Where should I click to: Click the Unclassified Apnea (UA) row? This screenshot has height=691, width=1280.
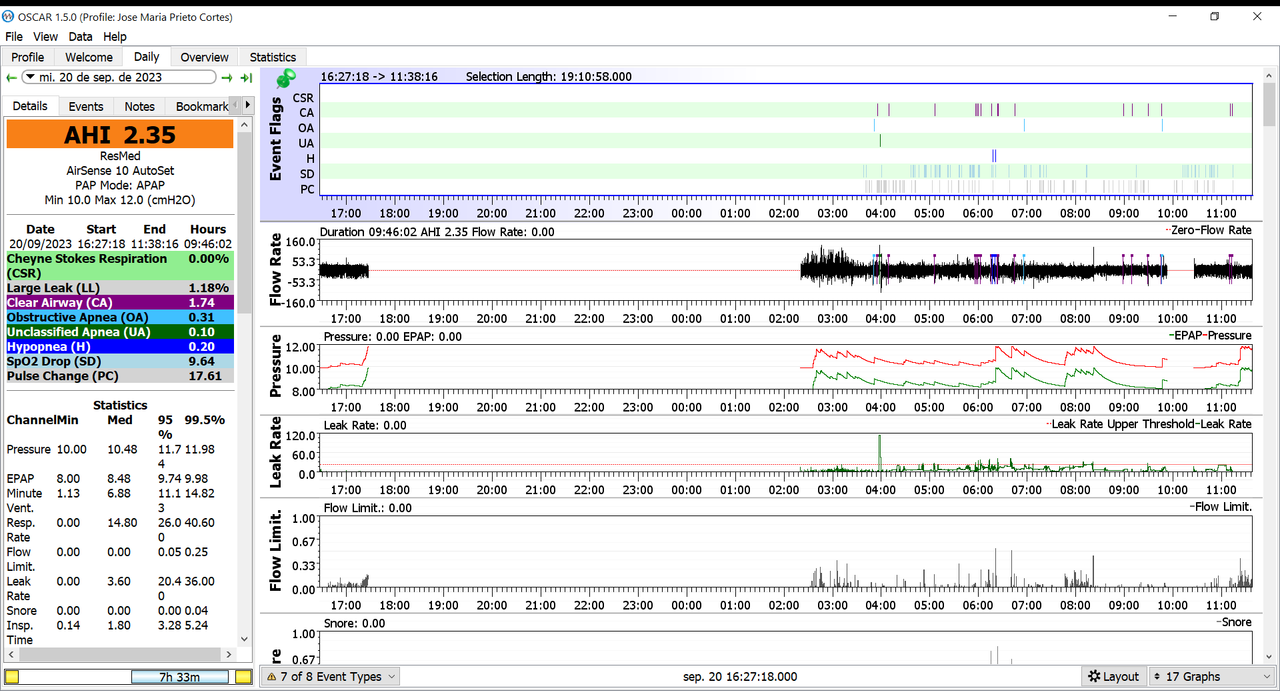[120, 332]
